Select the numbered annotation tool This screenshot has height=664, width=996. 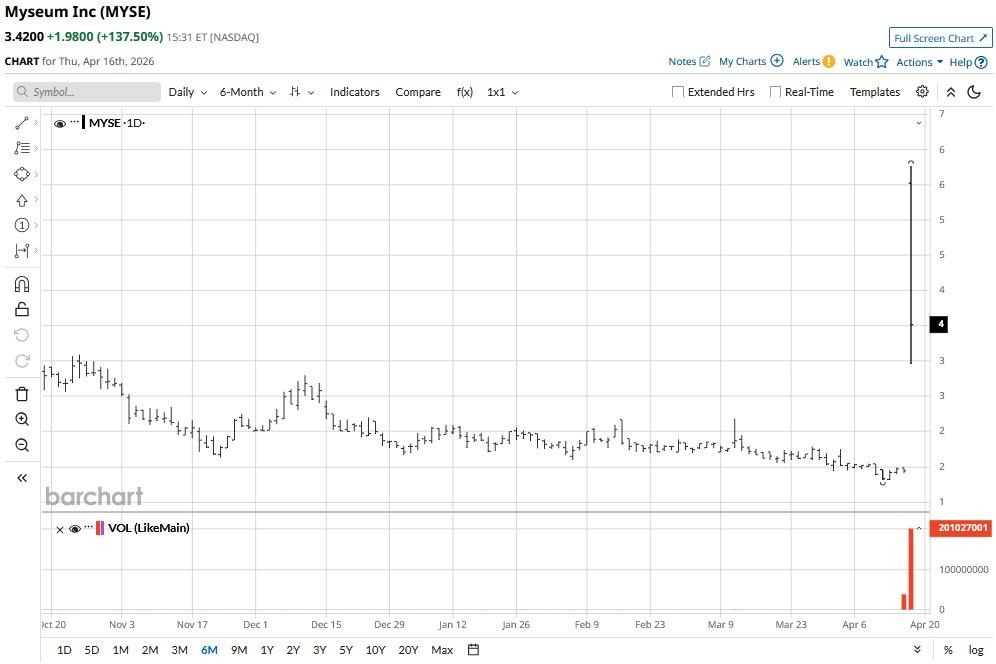tap(22, 225)
